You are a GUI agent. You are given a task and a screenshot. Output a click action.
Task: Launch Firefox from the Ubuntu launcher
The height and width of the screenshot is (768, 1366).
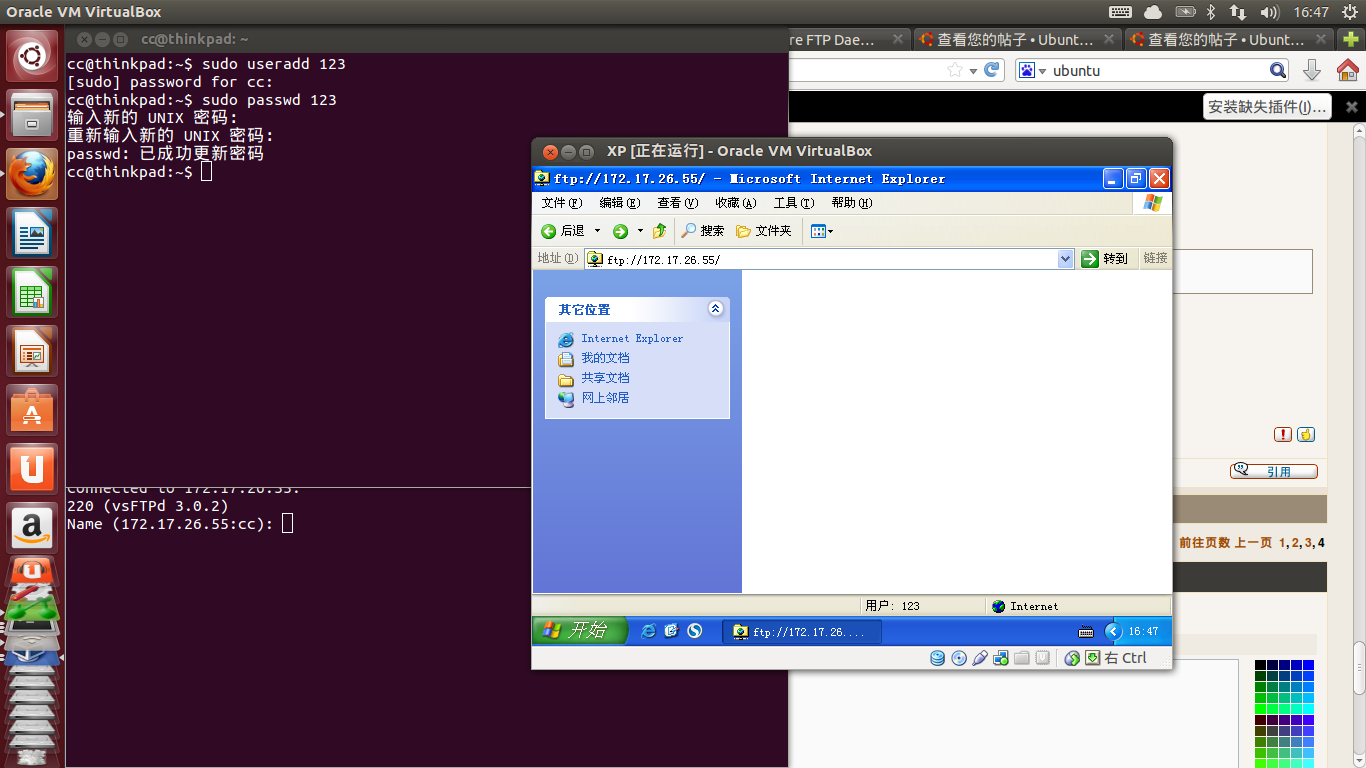click(32, 174)
